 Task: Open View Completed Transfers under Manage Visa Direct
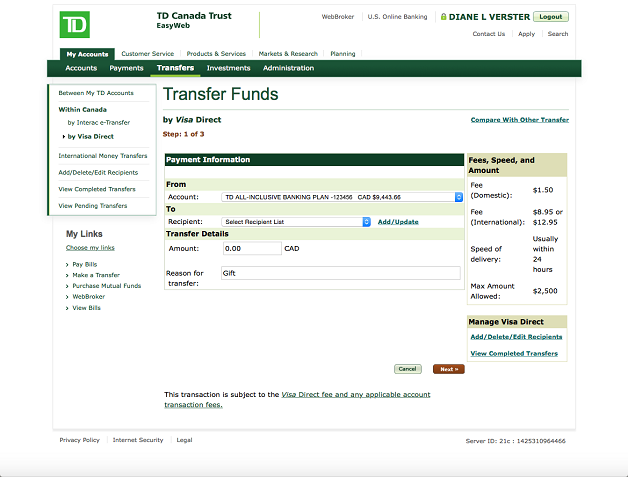(x=514, y=354)
